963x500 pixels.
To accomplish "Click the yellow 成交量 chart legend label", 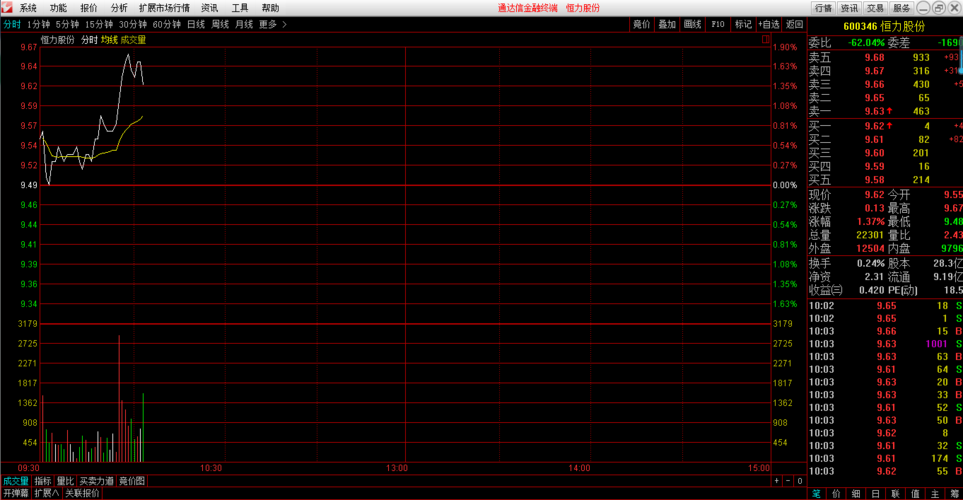I will coord(133,40).
